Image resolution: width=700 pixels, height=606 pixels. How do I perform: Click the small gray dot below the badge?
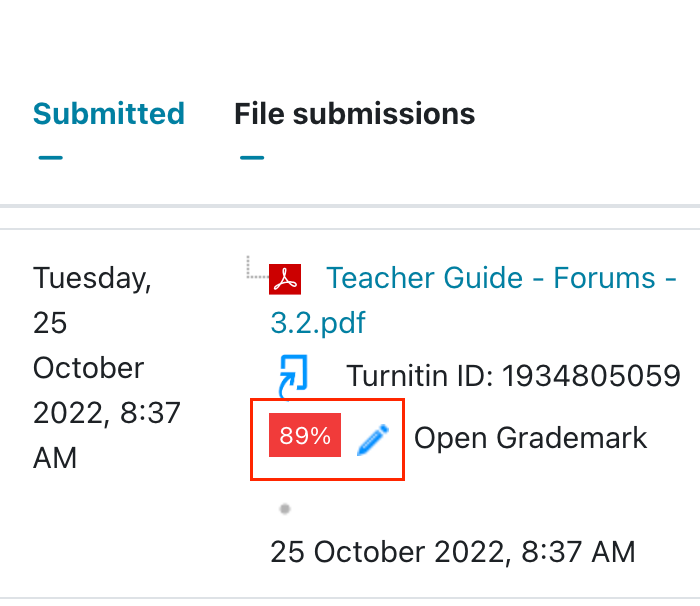(285, 509)
